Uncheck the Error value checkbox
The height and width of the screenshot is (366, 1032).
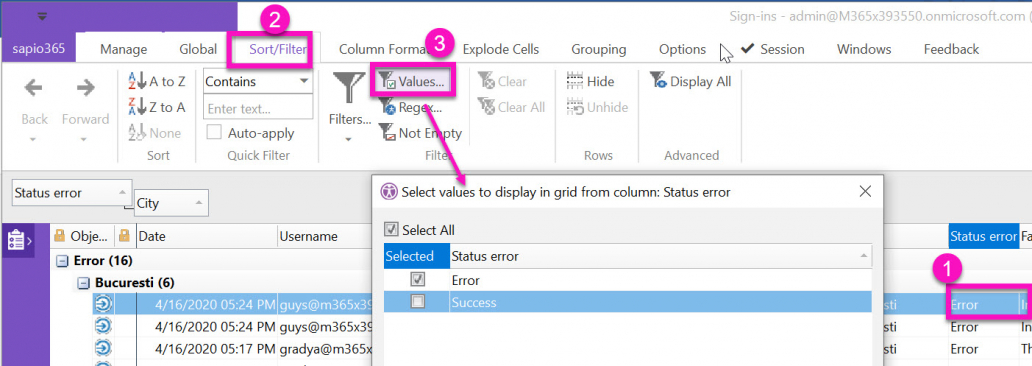(x=418, y=279)
